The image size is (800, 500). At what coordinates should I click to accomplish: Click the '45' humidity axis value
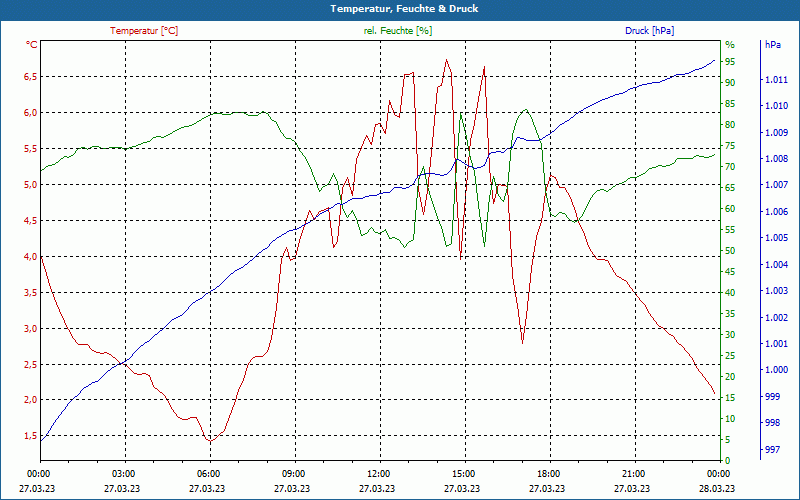pos(730,272)
